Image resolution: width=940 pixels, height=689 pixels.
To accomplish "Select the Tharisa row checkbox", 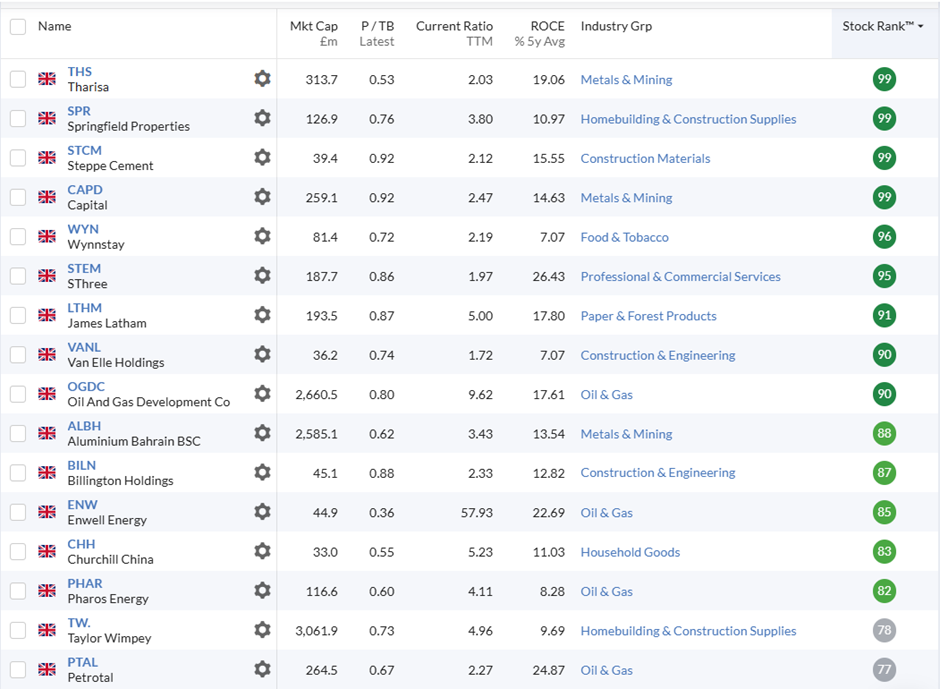I will point(18,79).
